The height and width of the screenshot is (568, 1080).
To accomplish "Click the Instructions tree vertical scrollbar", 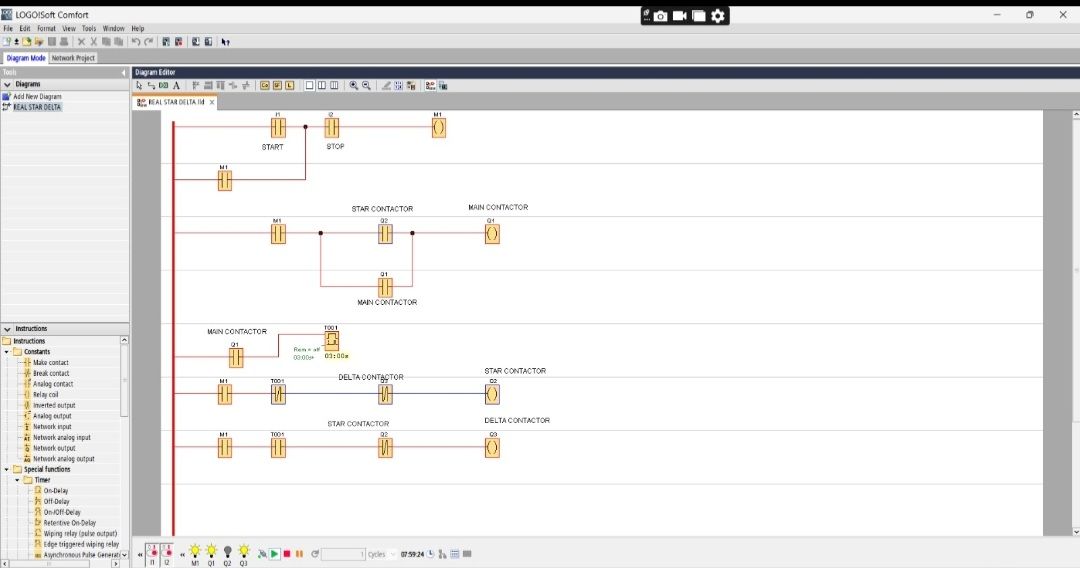I will (124, 380).
